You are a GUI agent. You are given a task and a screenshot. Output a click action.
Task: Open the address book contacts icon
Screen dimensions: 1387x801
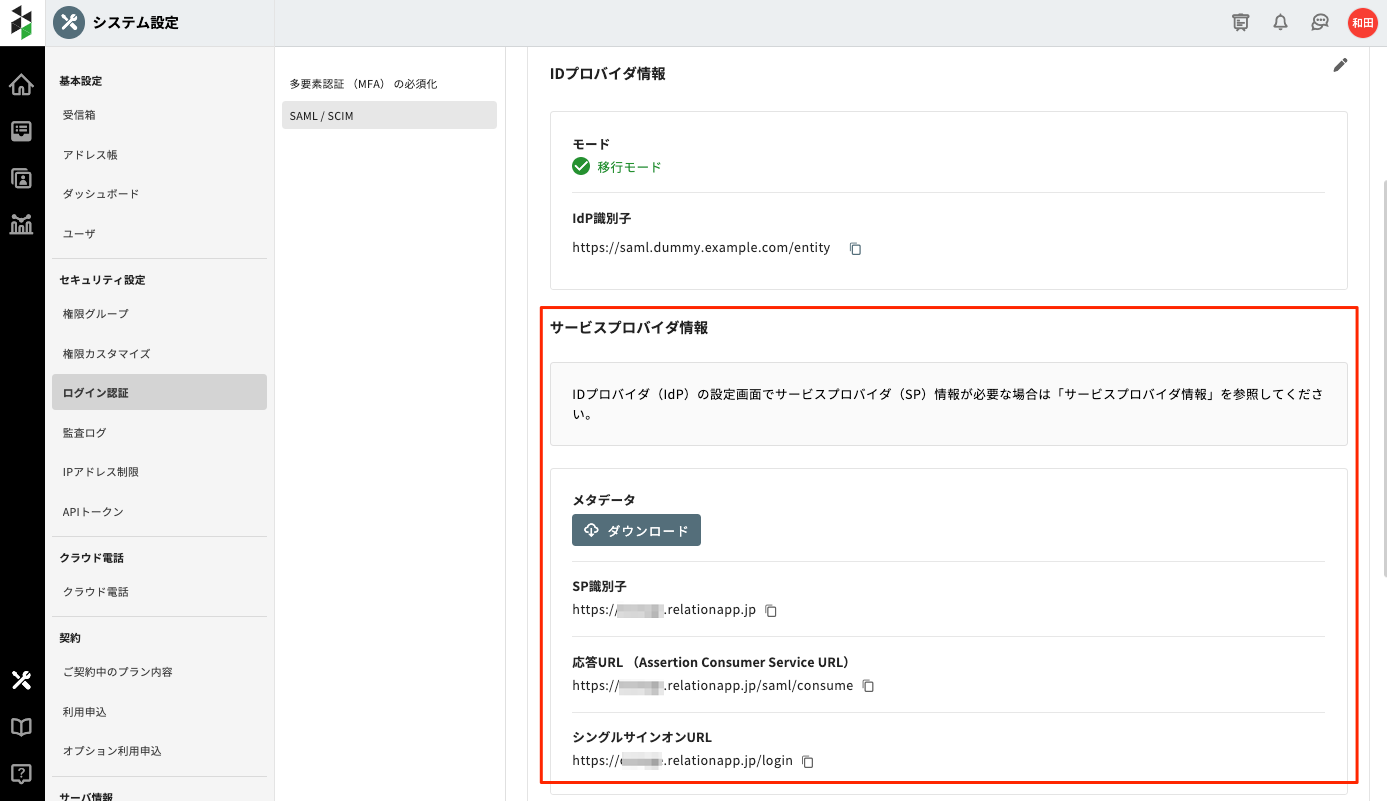[21, 178]
